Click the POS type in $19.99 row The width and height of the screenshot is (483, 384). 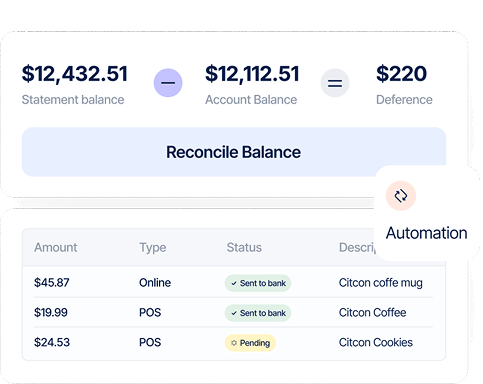tap(150, 313)
